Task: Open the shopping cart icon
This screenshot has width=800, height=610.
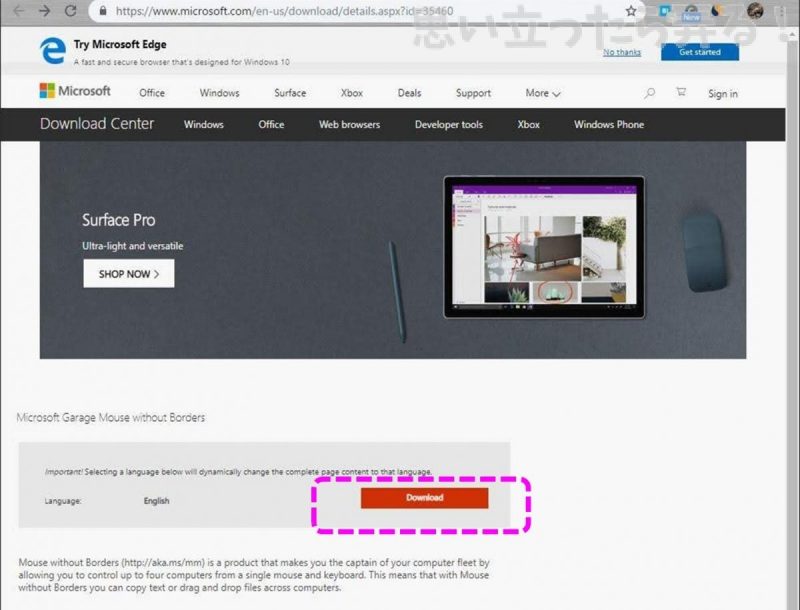Action: [681, 92]
